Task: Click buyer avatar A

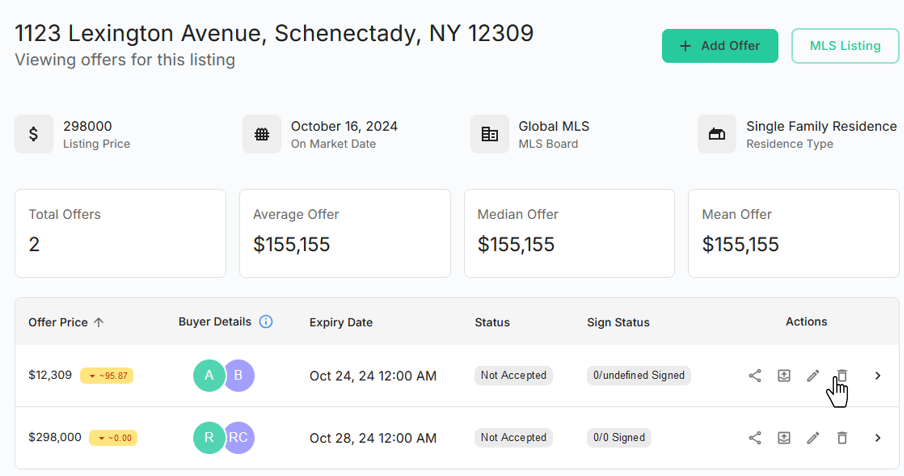Action: [x=209, y=376]
